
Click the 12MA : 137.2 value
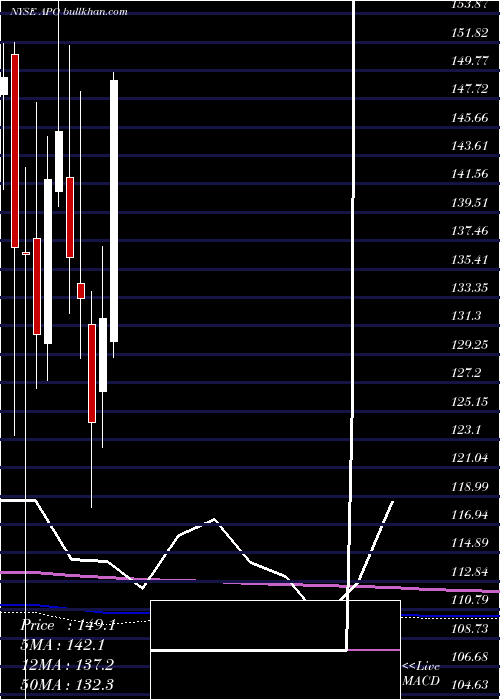(x=67, y=665)
